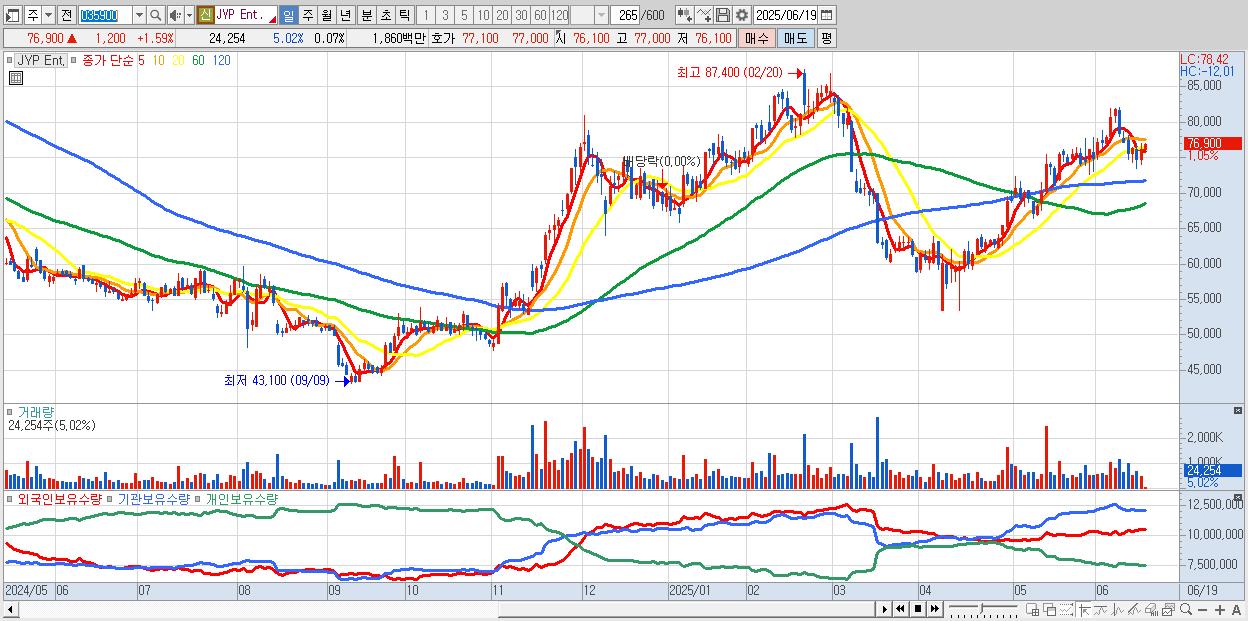Choose the 30 interval preset
The height and width of the screenshot is (621, 1248).
521,15
